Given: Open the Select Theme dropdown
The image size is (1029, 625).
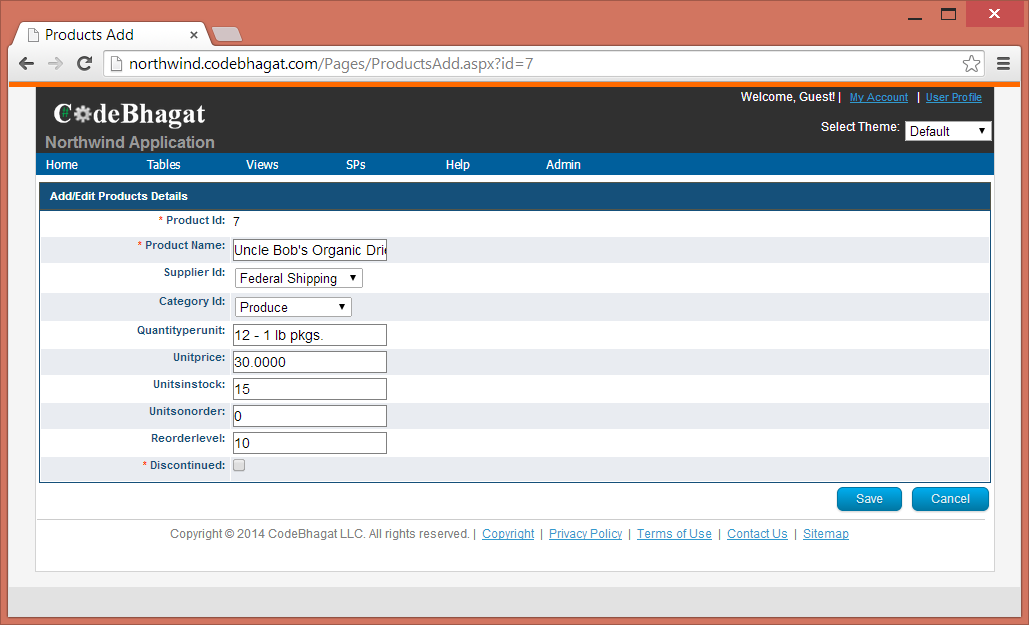Looking at the screenshot, I should (947, 131).
